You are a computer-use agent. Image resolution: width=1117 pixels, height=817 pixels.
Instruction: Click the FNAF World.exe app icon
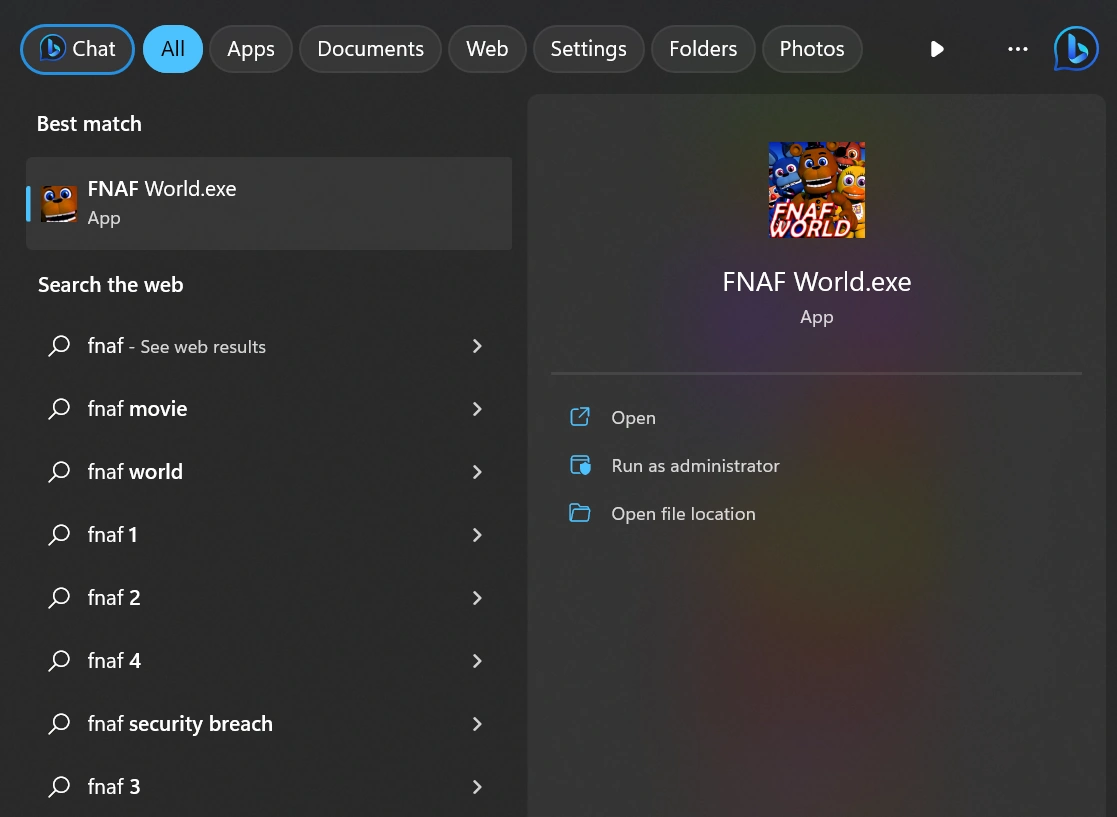[58, 202]
